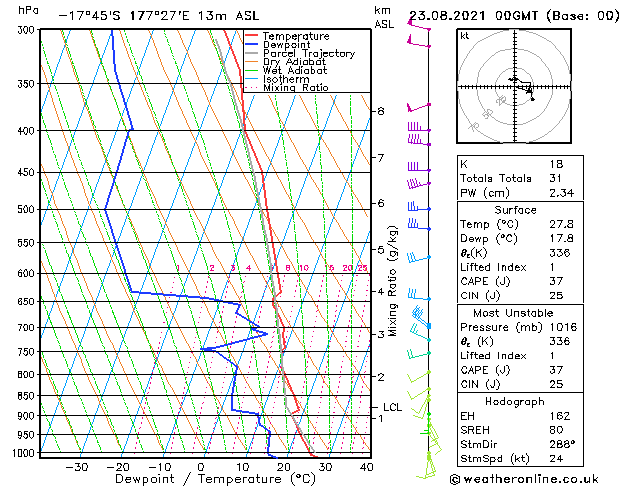Click the SREH value 80

click(x=556, y=430)
